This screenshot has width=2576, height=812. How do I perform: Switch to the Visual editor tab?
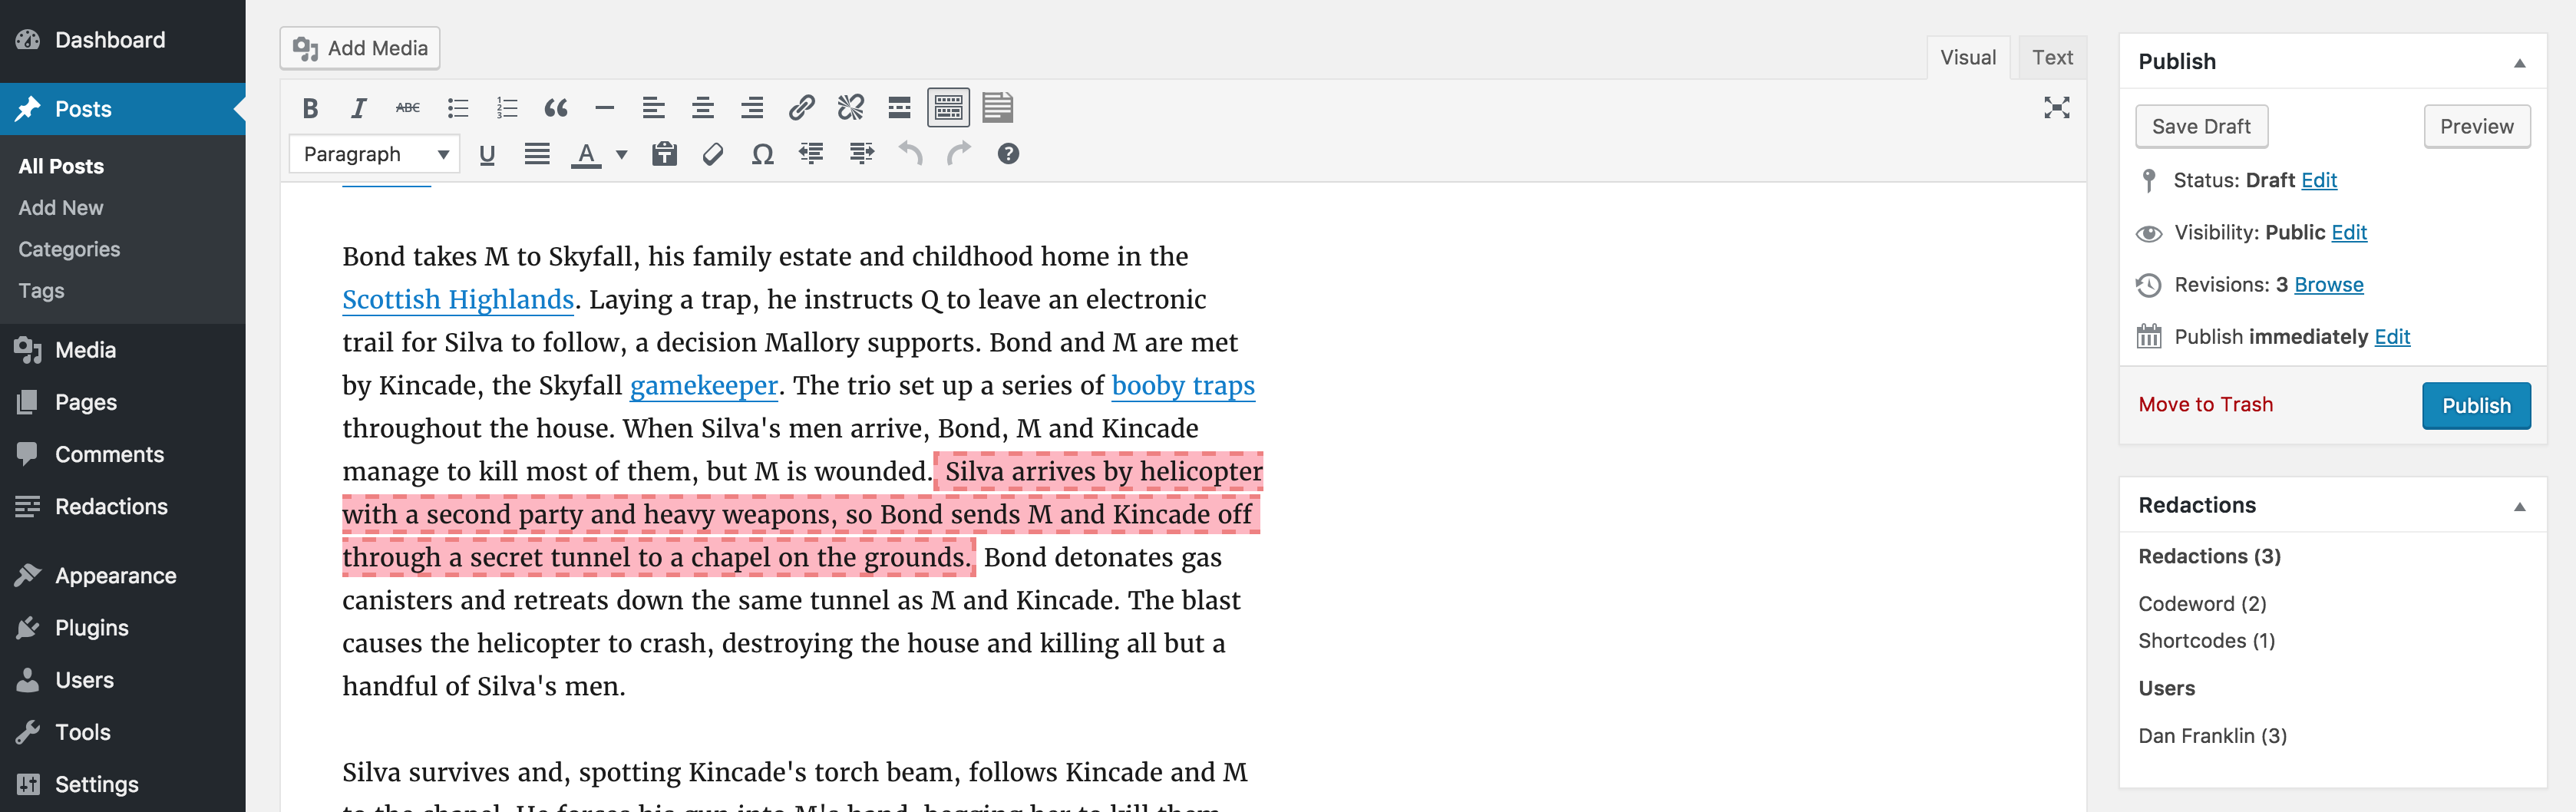(x=1968, y=58)
